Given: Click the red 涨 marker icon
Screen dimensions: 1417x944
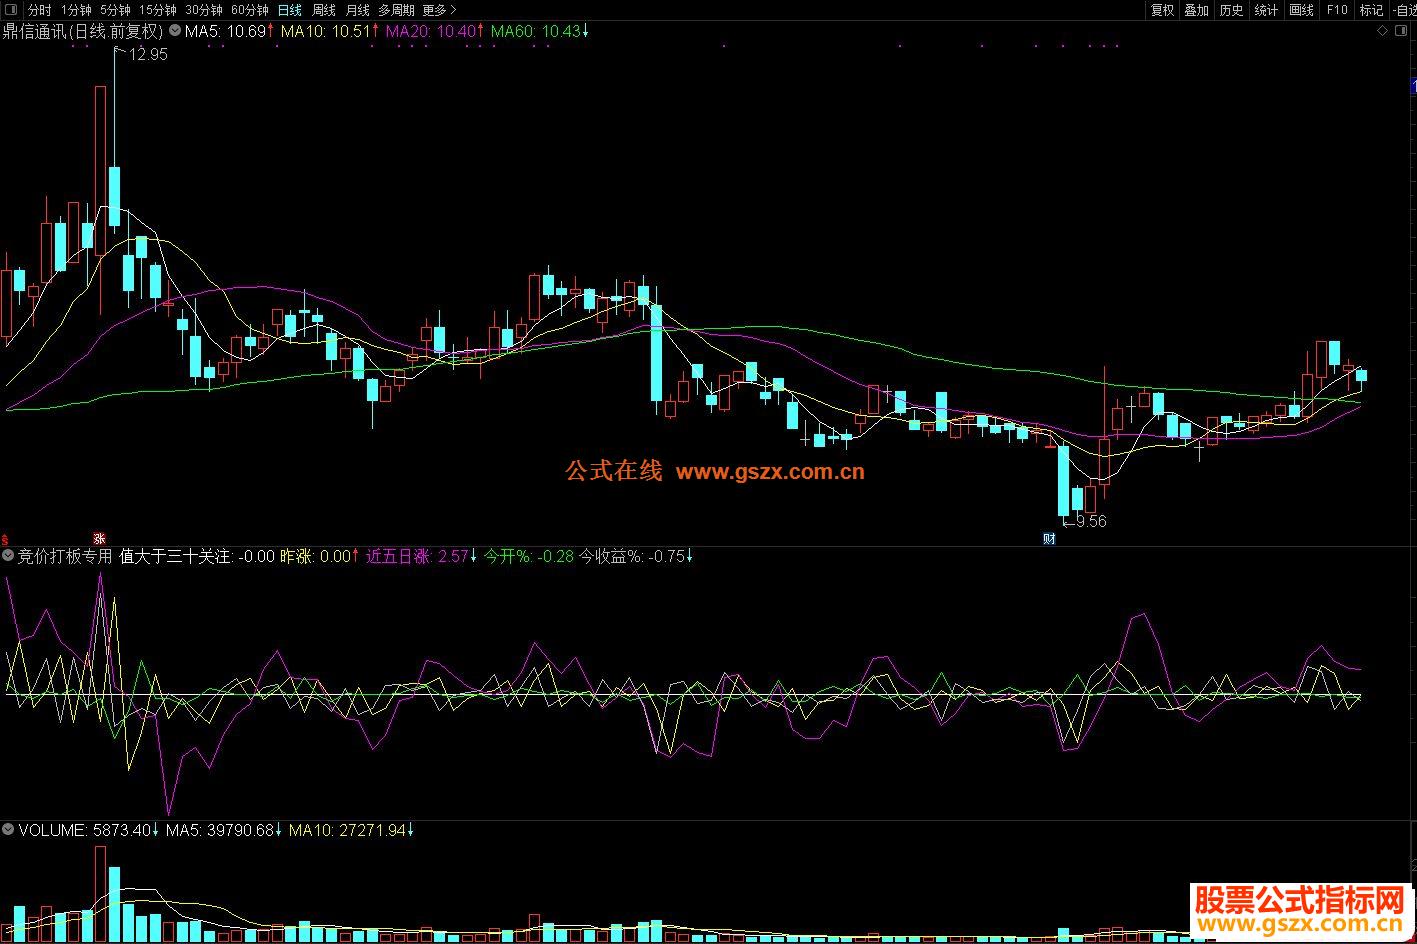Looking at the screenshot, I should (99, 538).
